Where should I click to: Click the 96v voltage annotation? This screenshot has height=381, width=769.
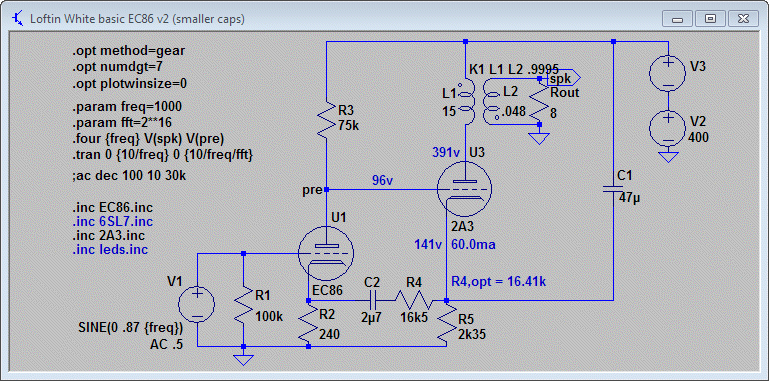pos(383,181)
